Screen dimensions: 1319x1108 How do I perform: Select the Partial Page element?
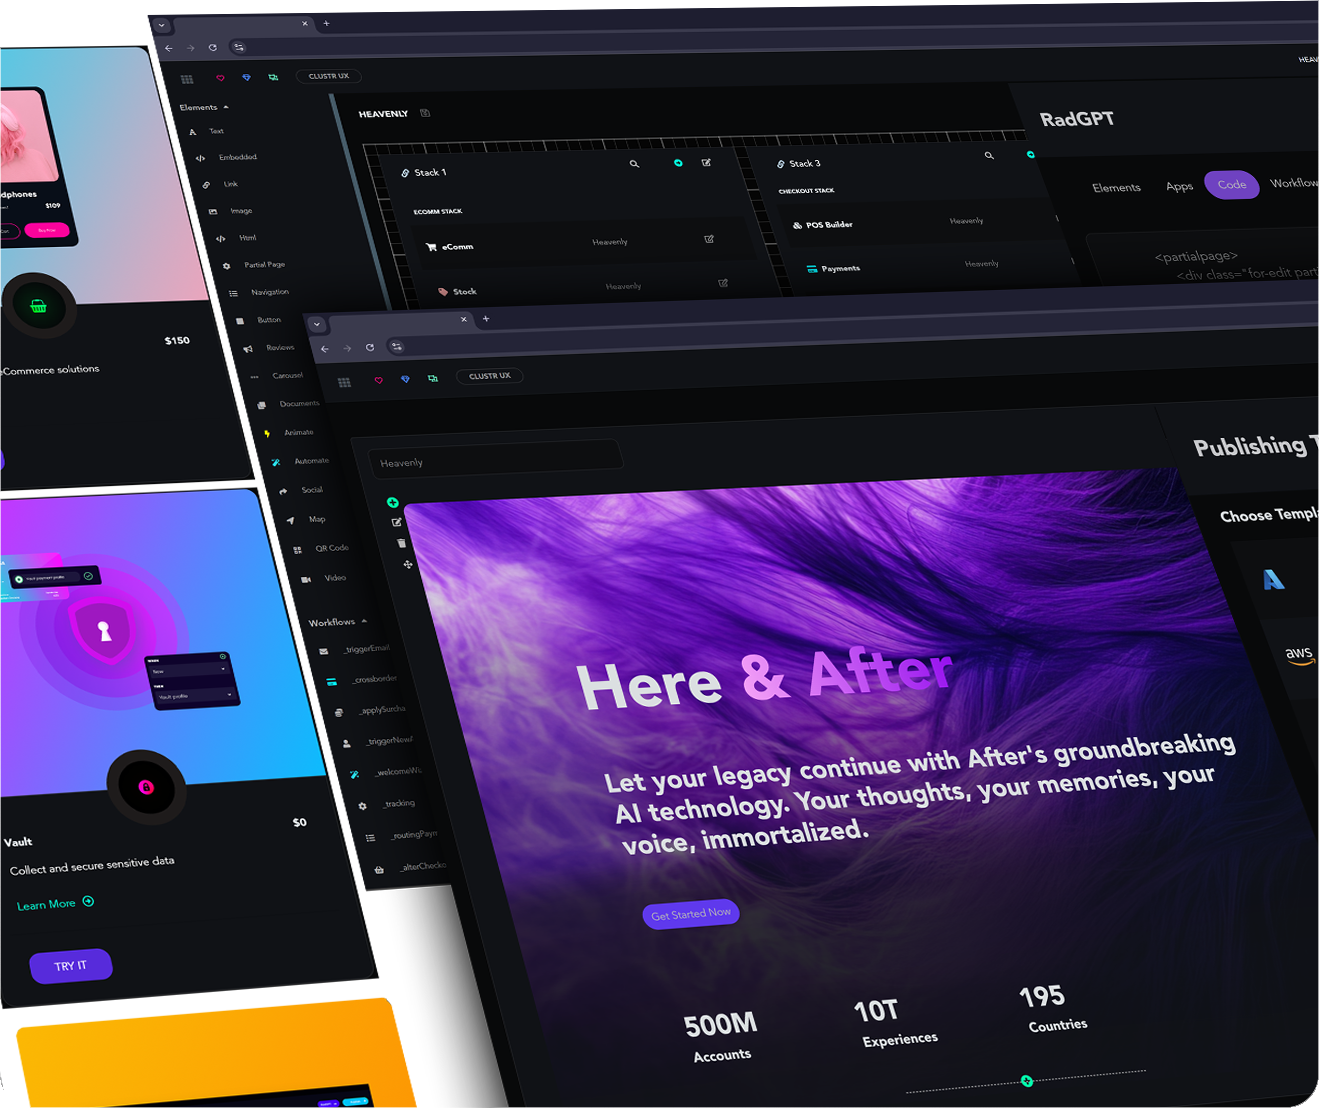click(264, 265)
